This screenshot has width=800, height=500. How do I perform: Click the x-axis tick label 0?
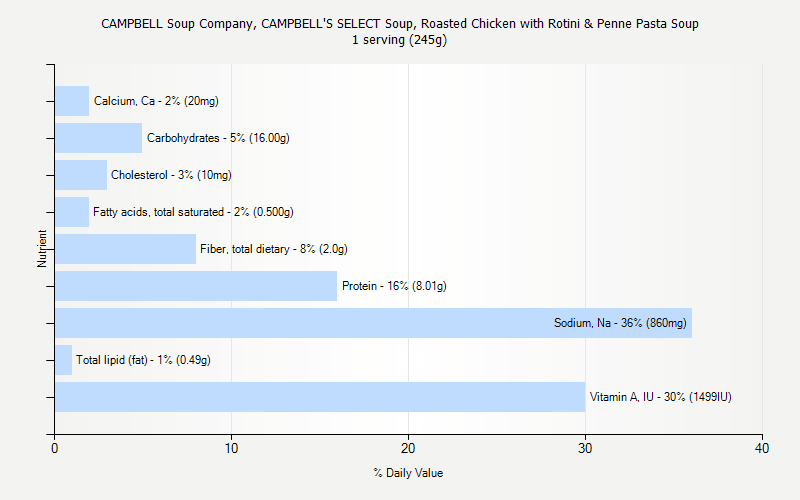pyautogui.click(x=55, y=449)
